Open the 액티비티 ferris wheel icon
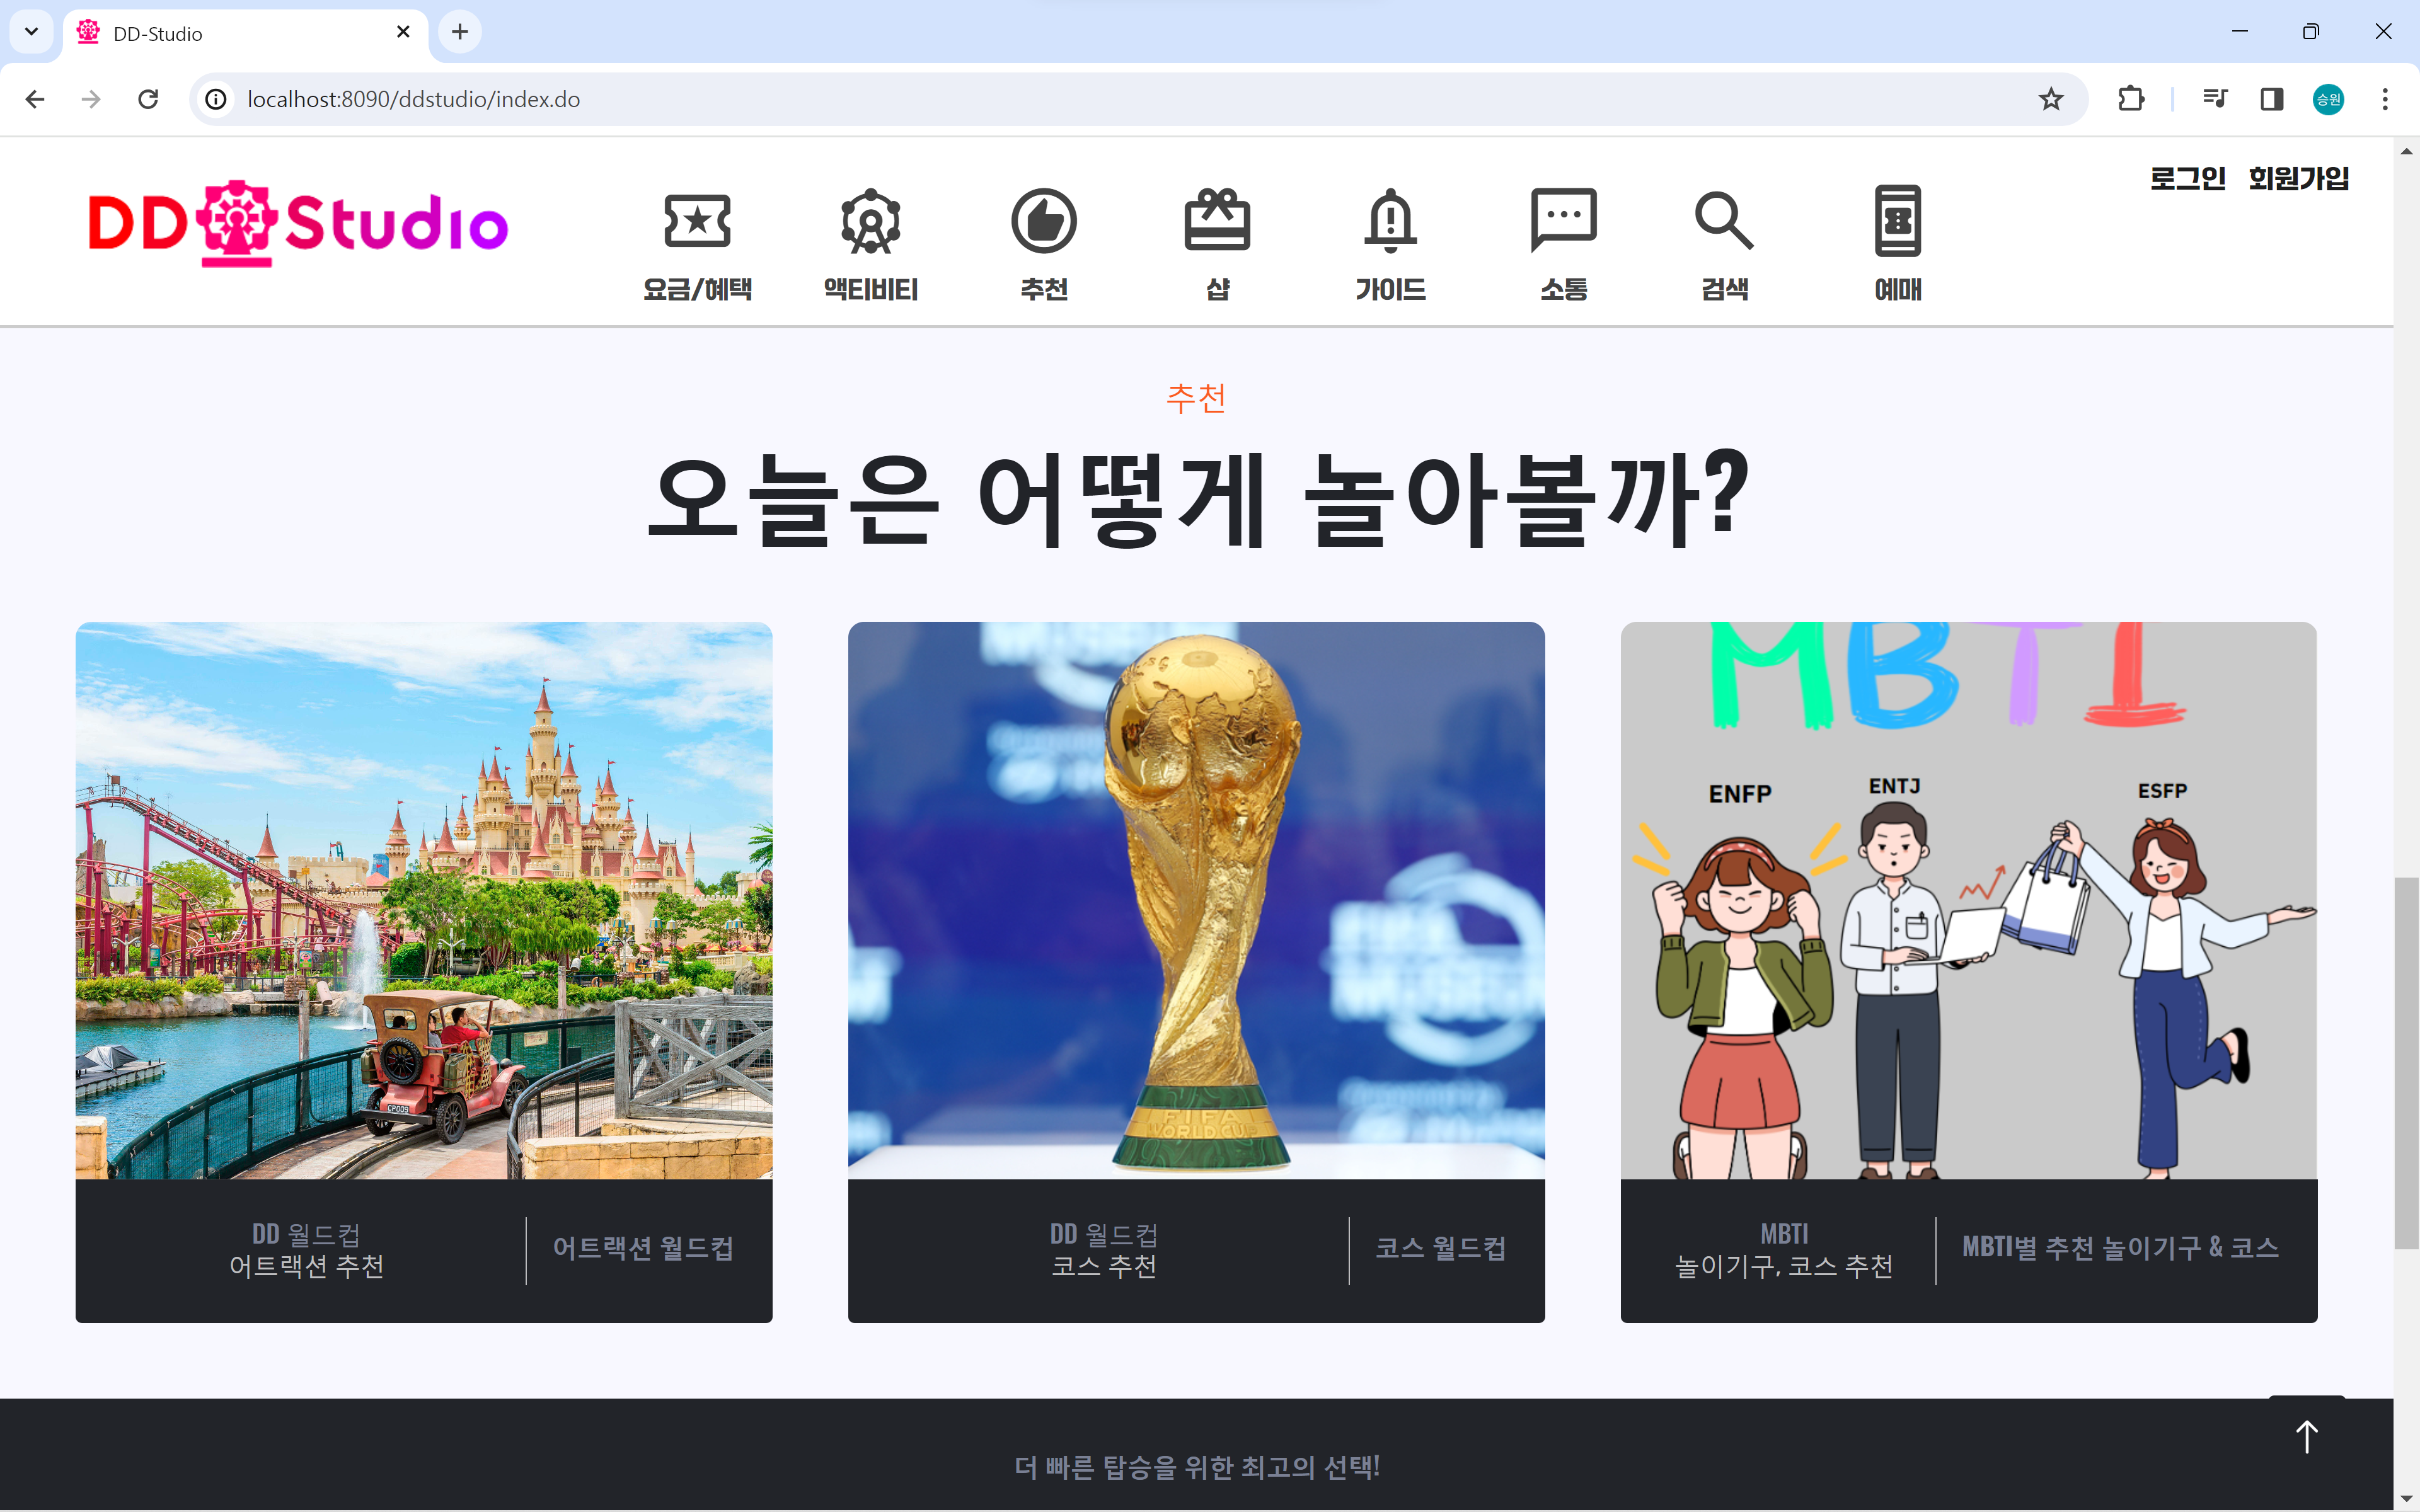 click(x=870, y=221)
